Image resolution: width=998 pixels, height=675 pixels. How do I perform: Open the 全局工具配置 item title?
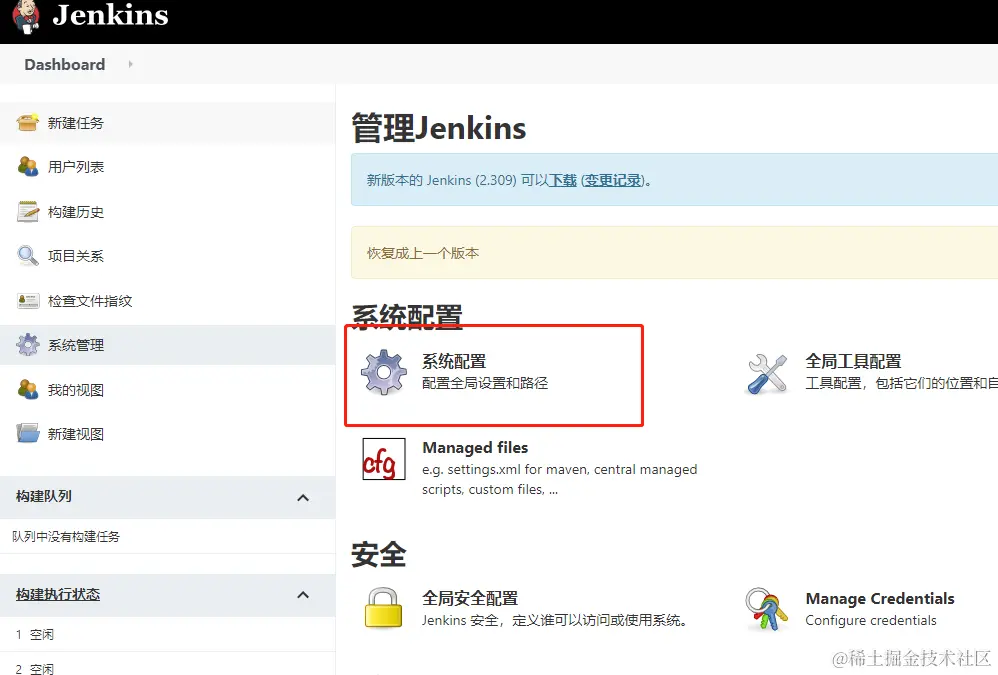click(853, 361)
